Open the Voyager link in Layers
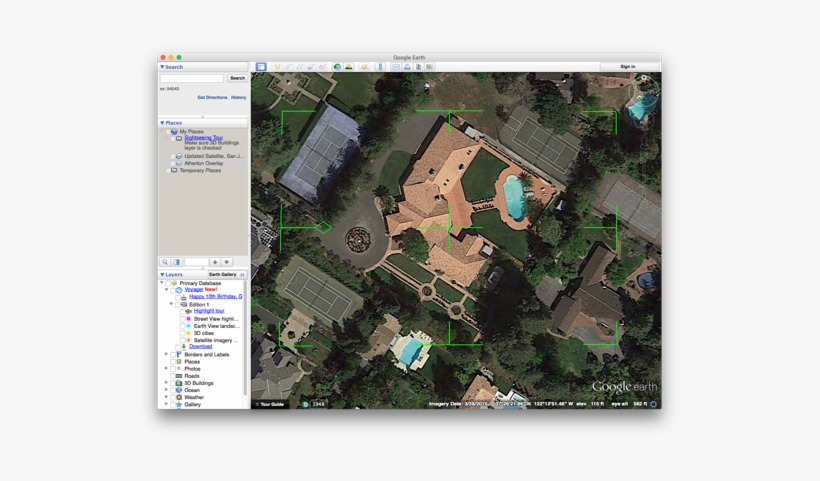Image resolution: width=820 pixels, height=481 pixels. point(193,290)
